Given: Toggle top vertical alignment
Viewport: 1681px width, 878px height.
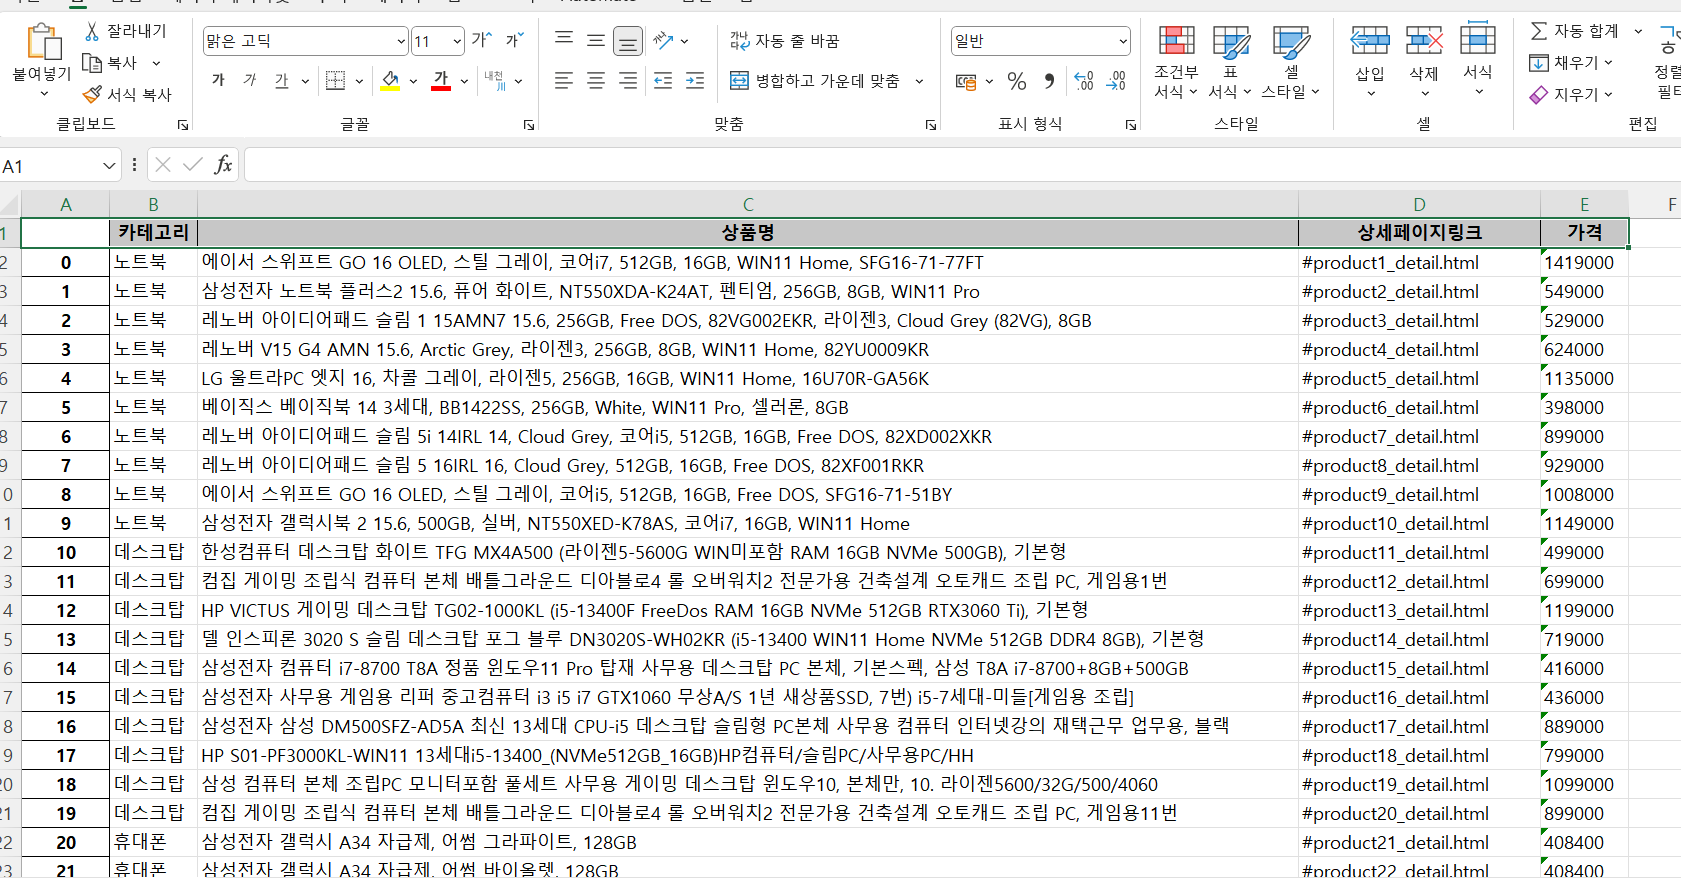Looking at the screenshot, I should click(564, 41).
